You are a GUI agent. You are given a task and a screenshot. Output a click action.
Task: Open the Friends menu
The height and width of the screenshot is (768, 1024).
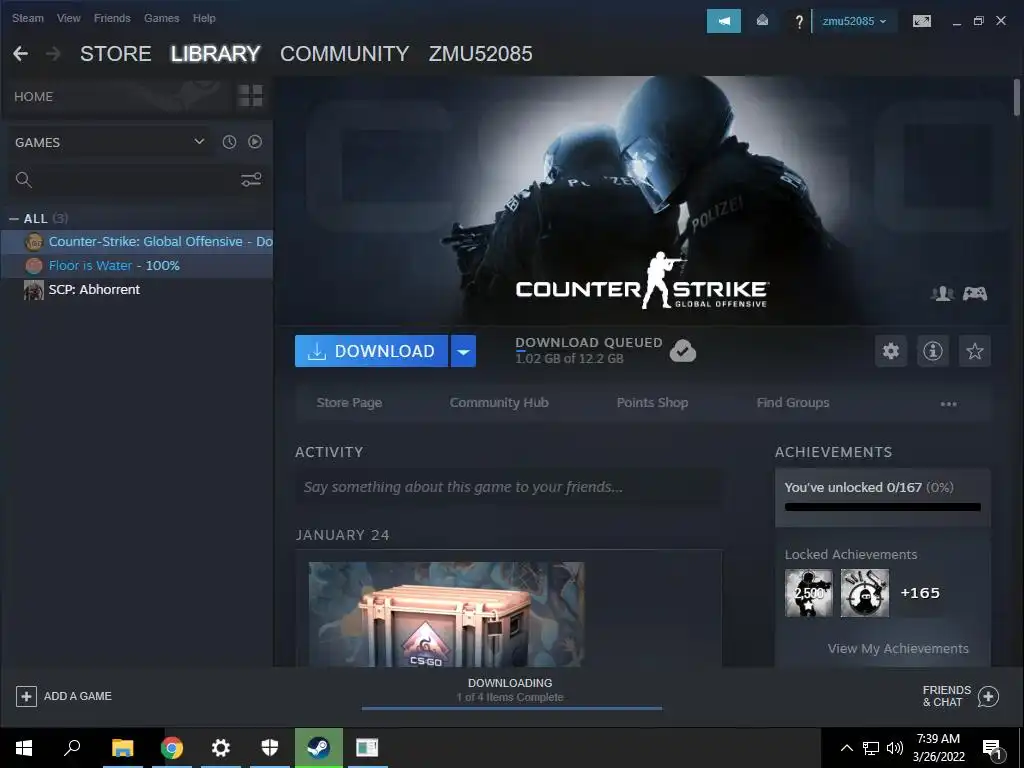click(x=112, y=18)
